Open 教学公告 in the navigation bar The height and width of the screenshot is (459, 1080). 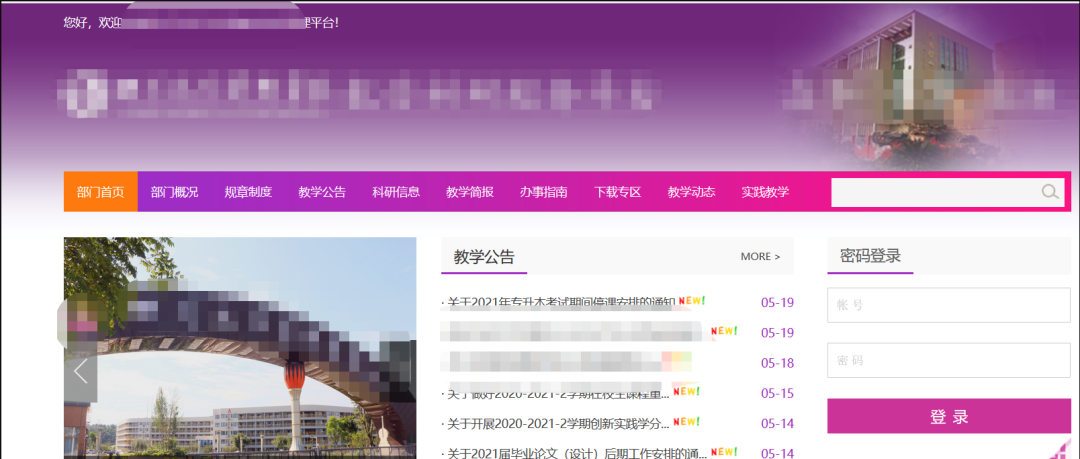coord(322,192)
